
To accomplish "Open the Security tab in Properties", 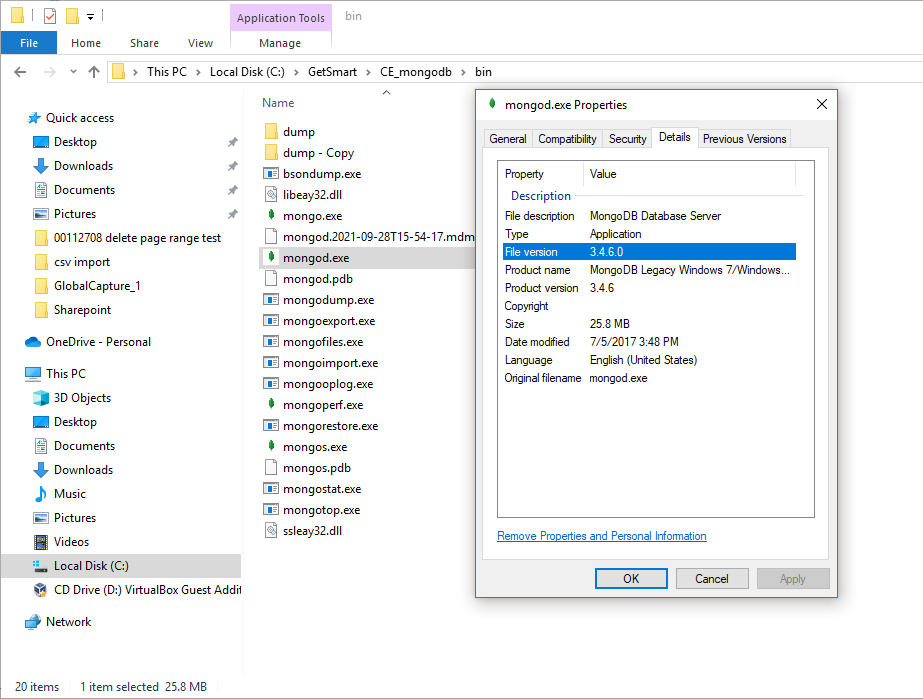I will [627, 139].
